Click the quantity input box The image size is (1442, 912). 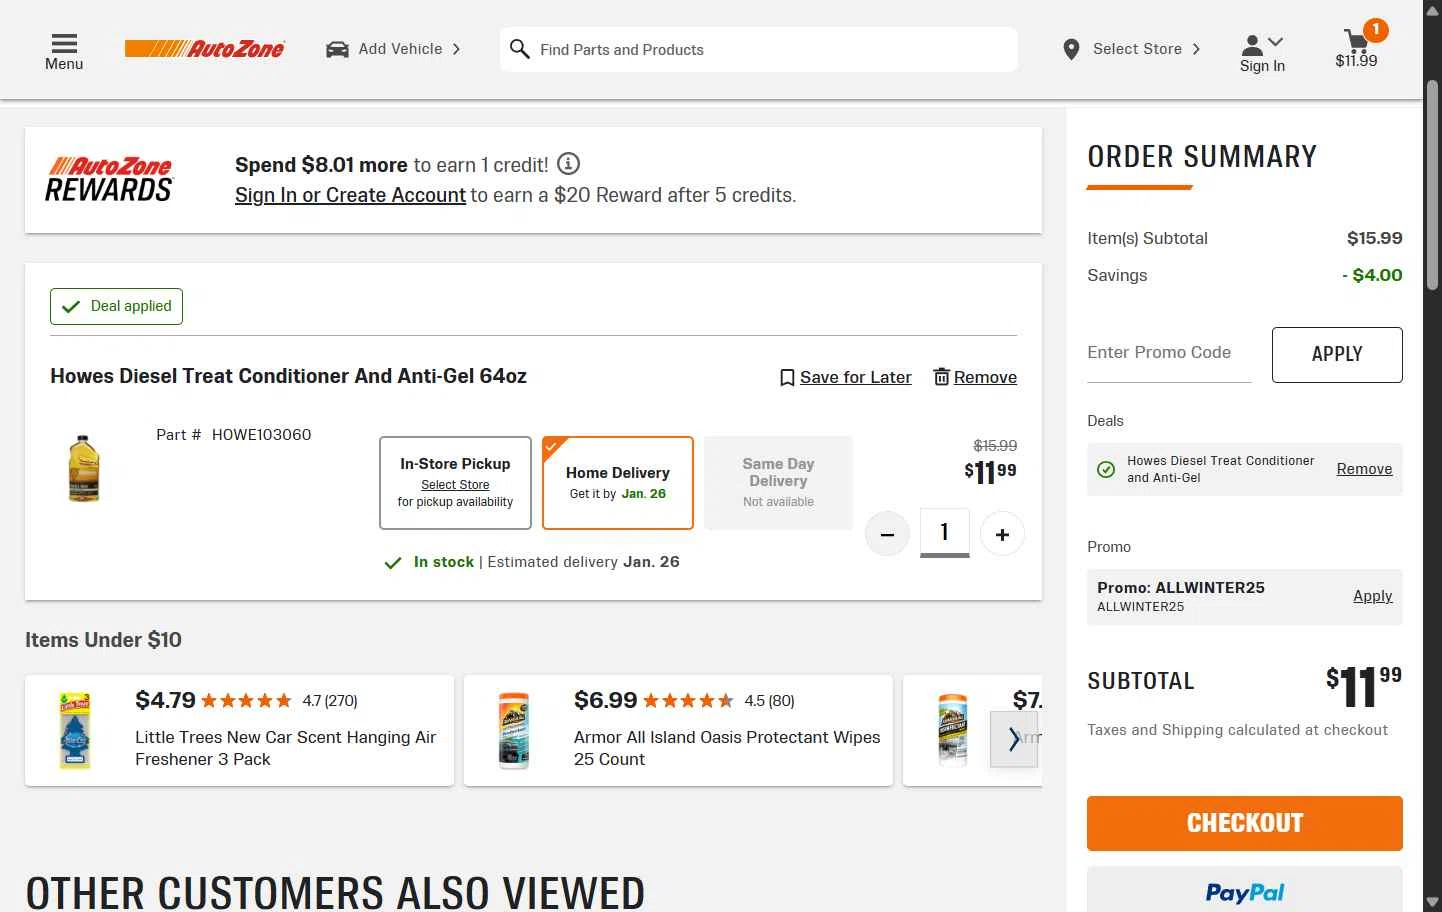(x=944, y=533)
